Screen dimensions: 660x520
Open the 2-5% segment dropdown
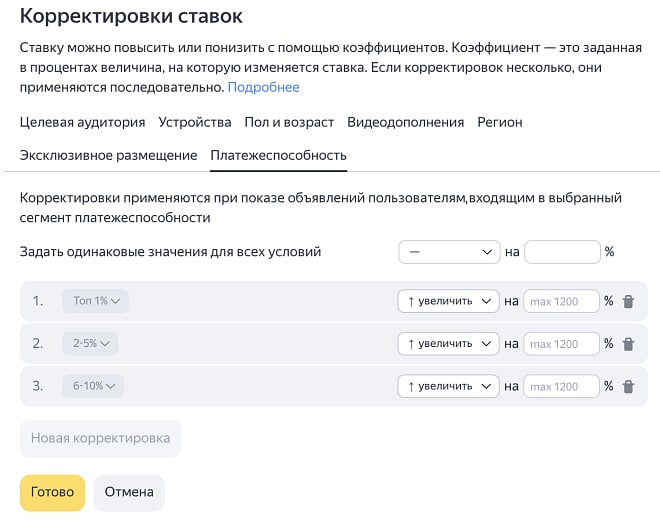point(90,344)
